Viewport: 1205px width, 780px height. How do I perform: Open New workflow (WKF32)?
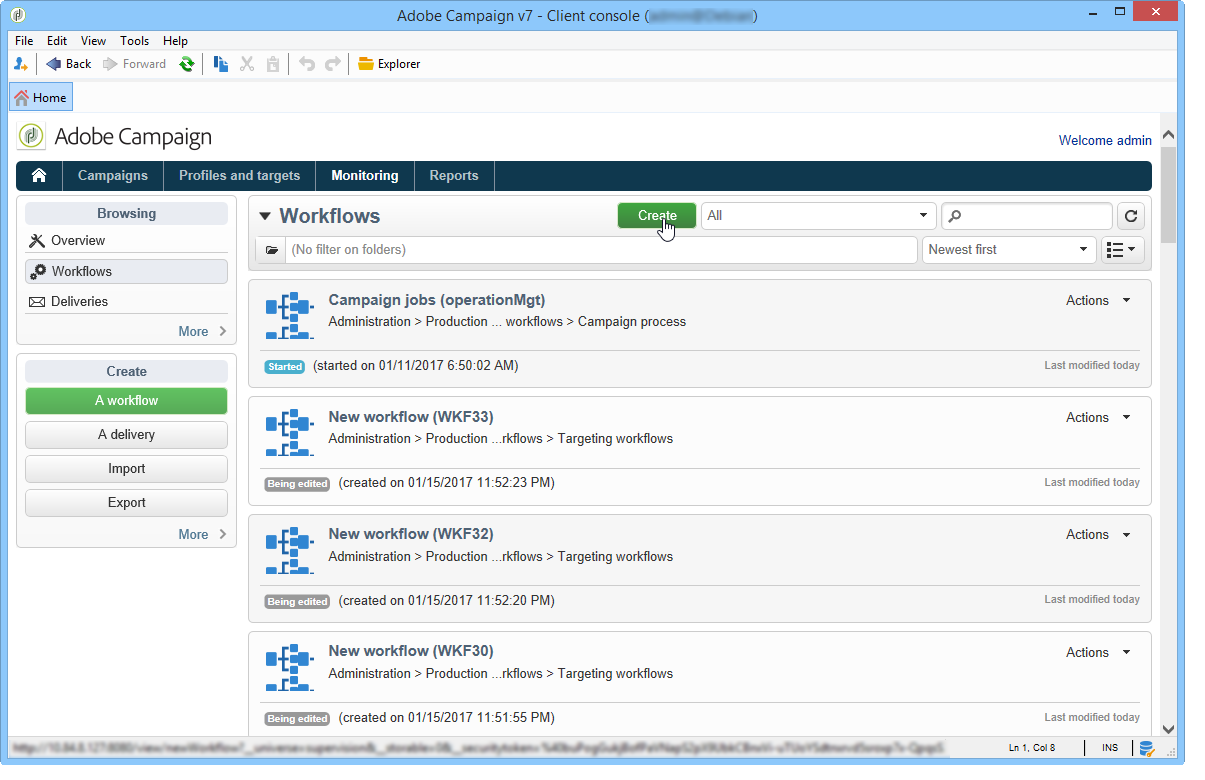tap(411, 534)
